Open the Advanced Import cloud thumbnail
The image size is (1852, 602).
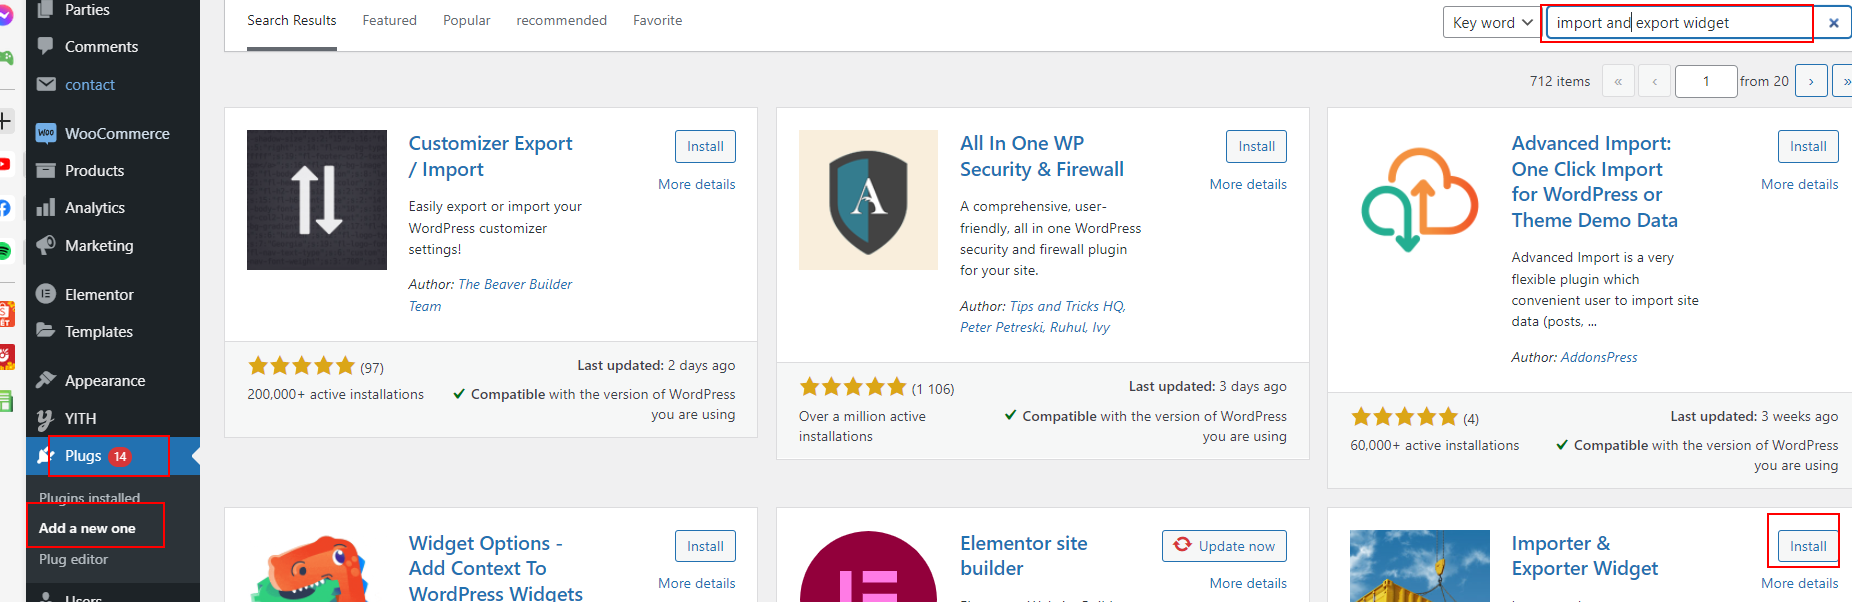(x=1420, y=200)
